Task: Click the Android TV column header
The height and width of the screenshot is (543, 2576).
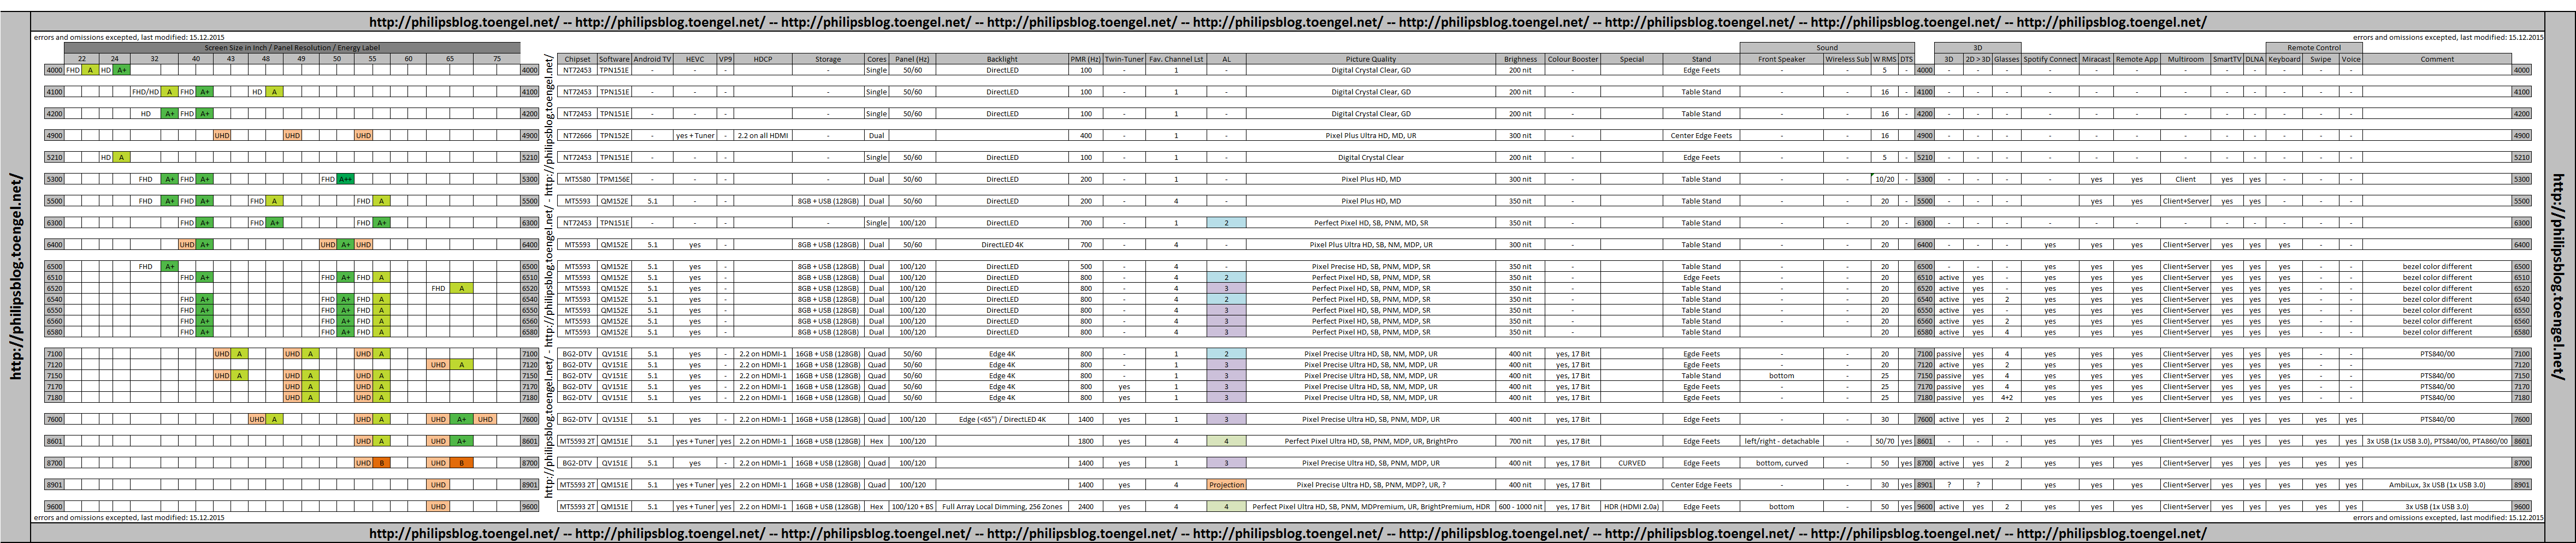Action: pyautogui.click(x=653, y=59)
